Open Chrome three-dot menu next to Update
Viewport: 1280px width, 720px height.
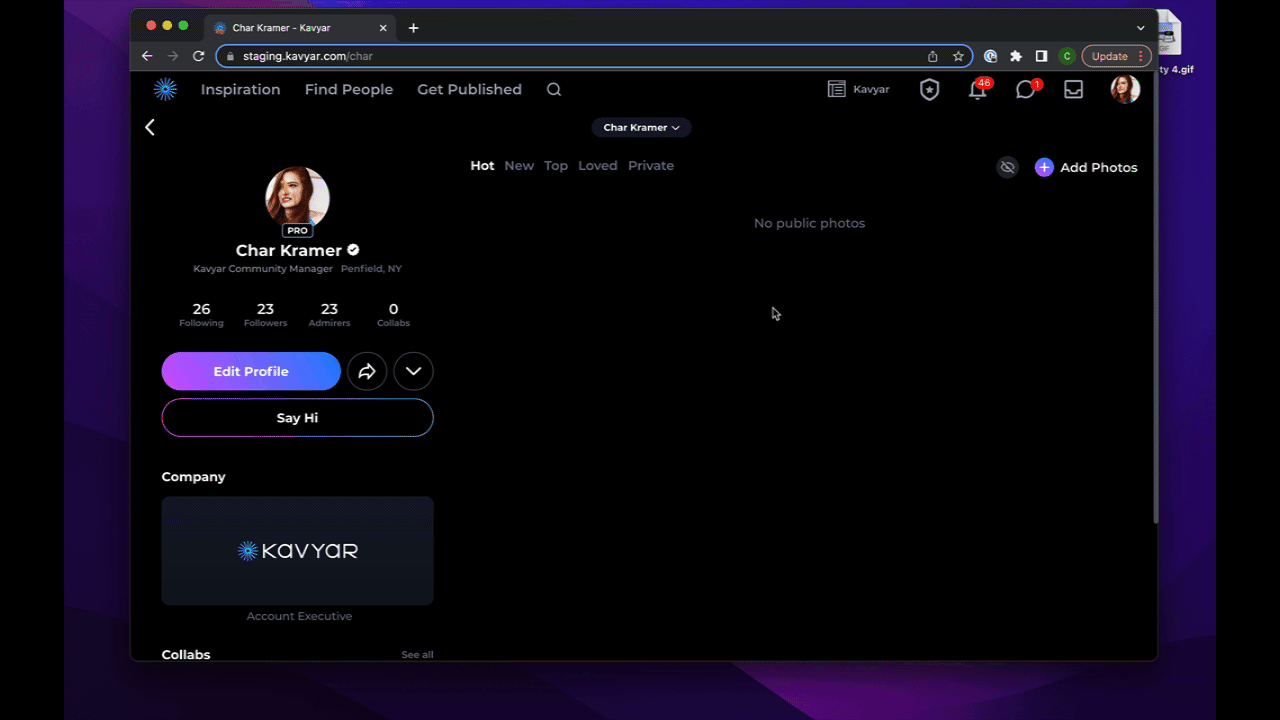coord(1141,56)
